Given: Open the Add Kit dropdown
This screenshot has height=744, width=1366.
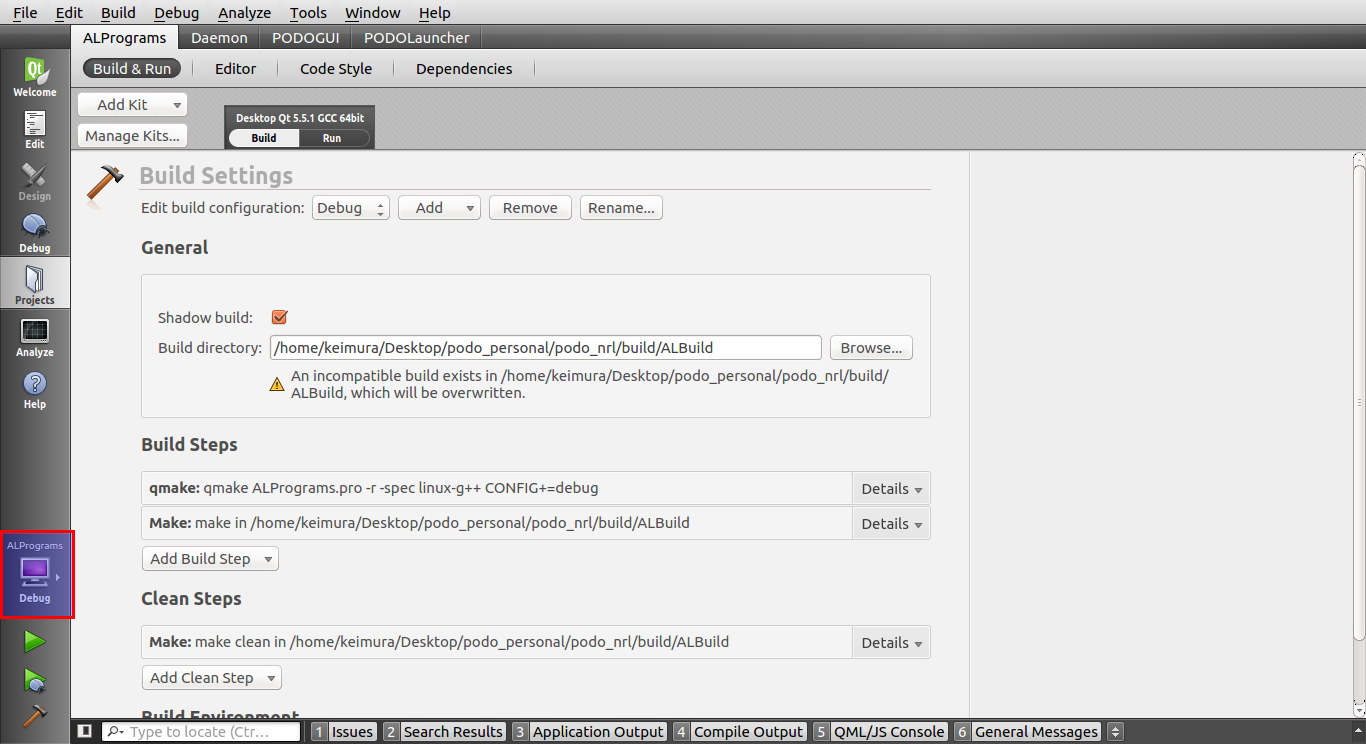Looking at the screenshot, I should 132,104.
